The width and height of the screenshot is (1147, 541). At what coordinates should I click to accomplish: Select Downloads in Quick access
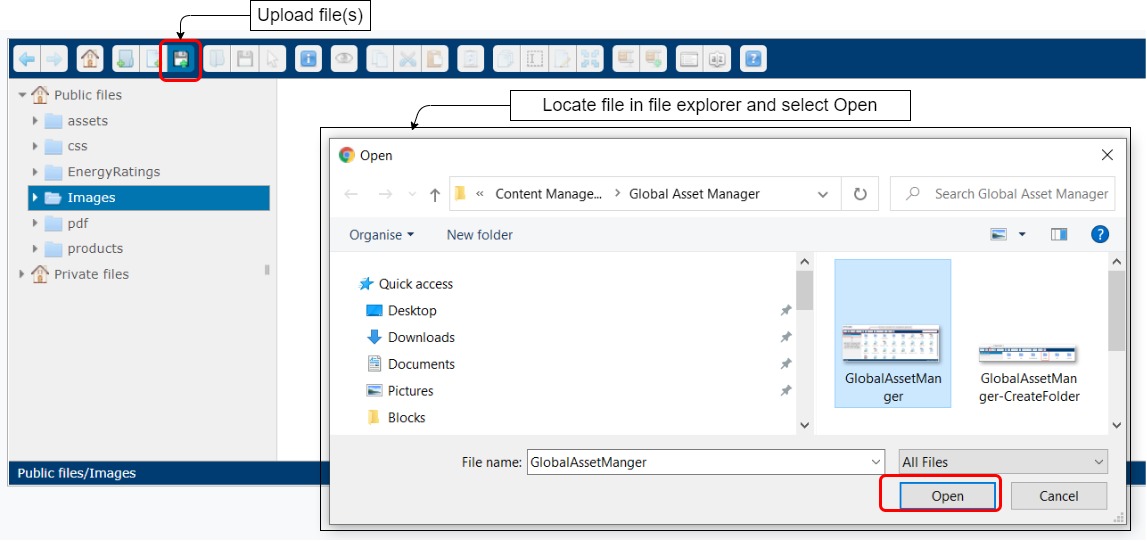point(421,338)
